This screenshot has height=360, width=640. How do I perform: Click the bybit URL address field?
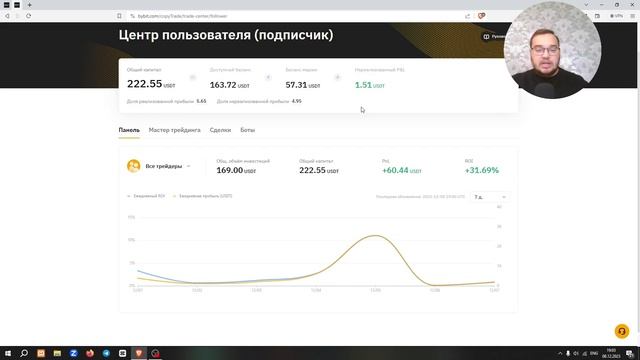tap(182, 16)
